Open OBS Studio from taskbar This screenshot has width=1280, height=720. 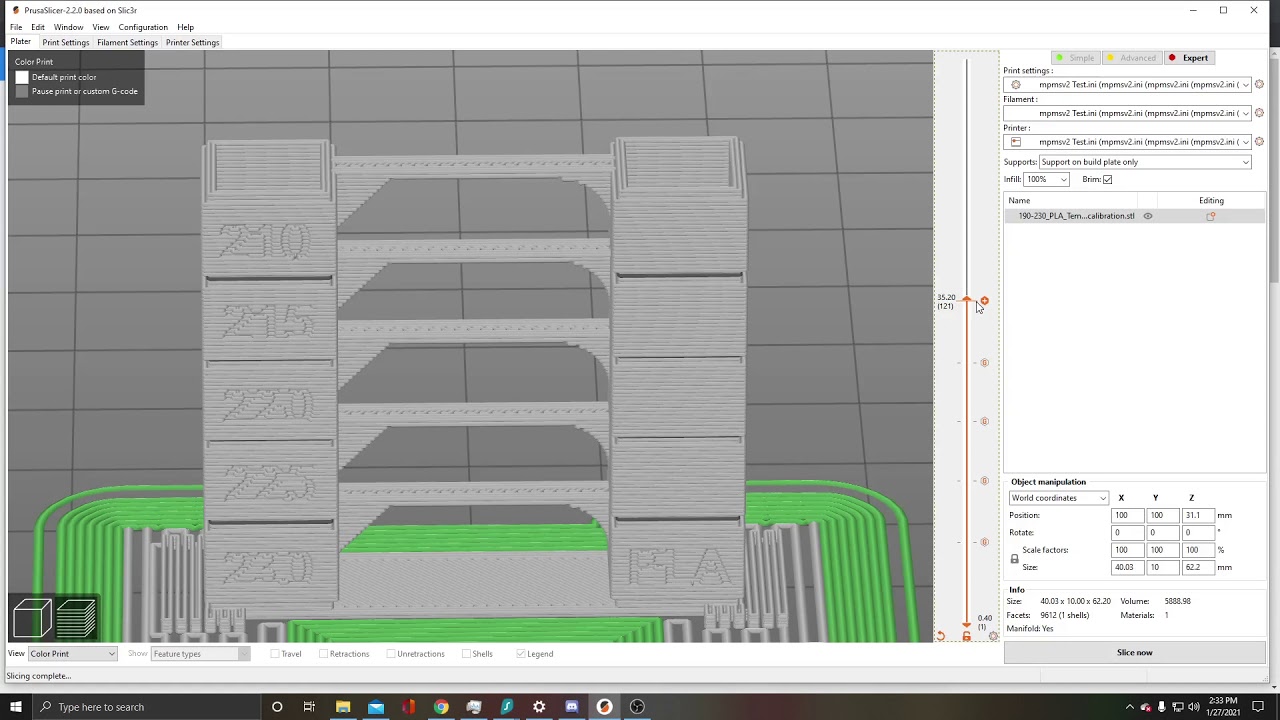click(637, 707)
